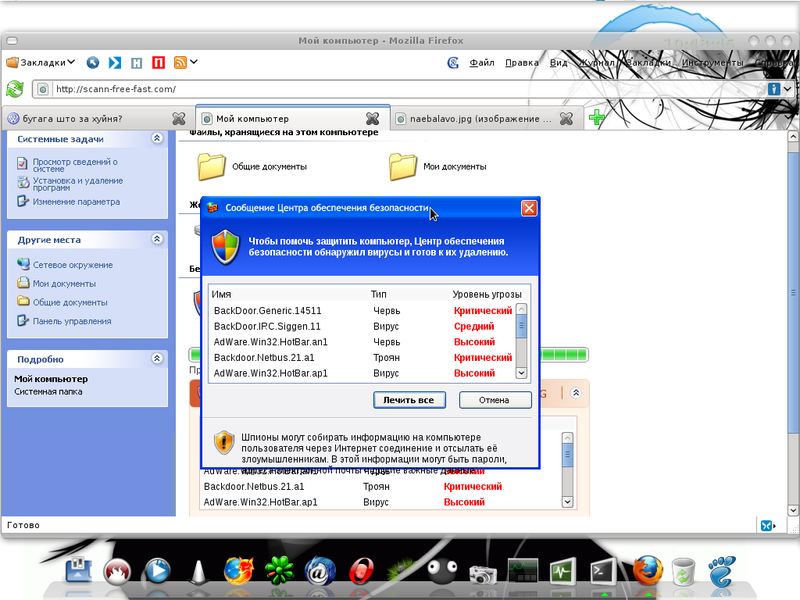Click the orange RSS feed icon
This screenshot has width=800, height=600.
click(x=180, y=62)
